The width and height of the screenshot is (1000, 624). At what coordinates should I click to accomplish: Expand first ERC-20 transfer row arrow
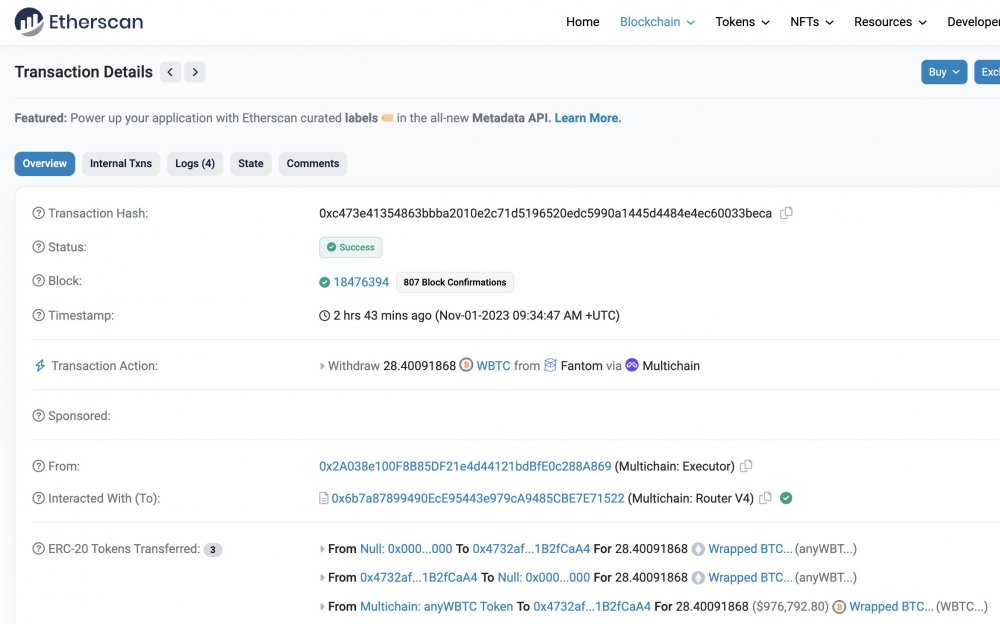pyautogui.click(x=322, y=549)
